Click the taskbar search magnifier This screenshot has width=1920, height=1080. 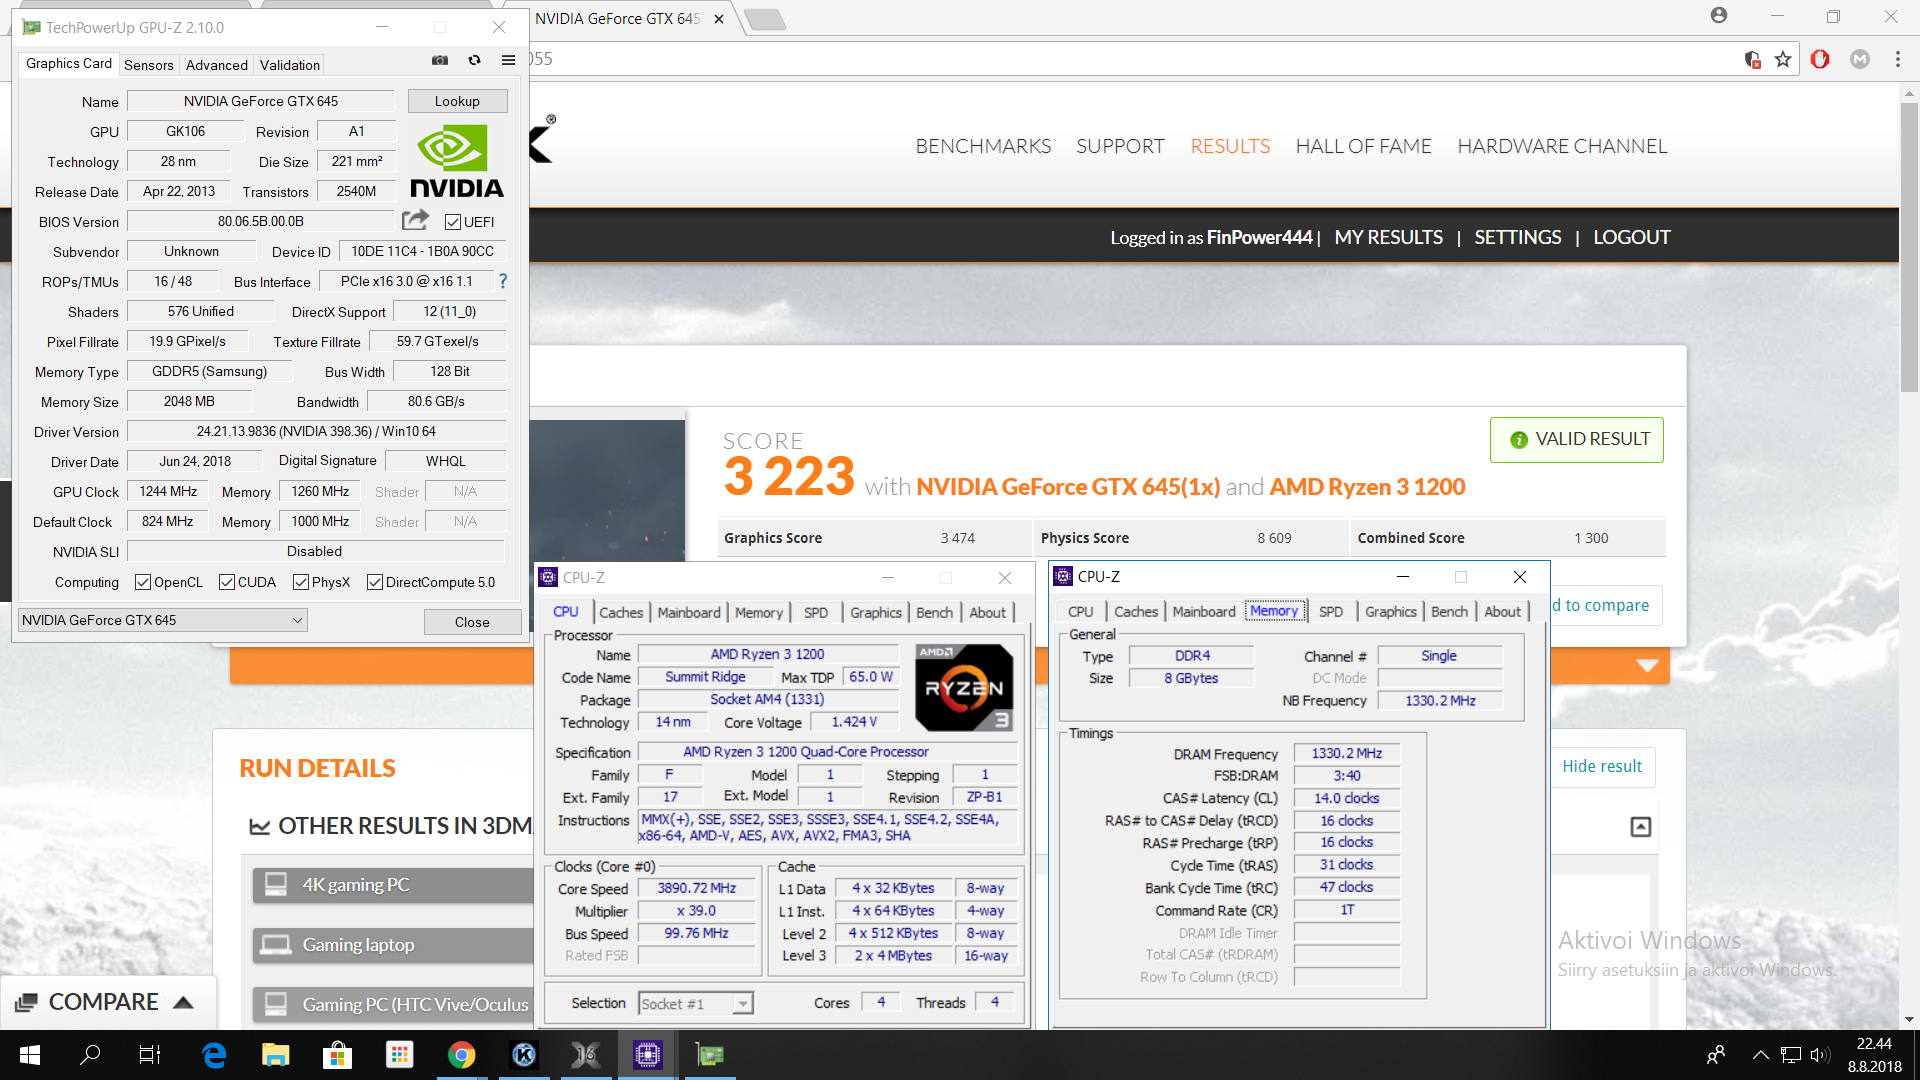coord(90,1055)
